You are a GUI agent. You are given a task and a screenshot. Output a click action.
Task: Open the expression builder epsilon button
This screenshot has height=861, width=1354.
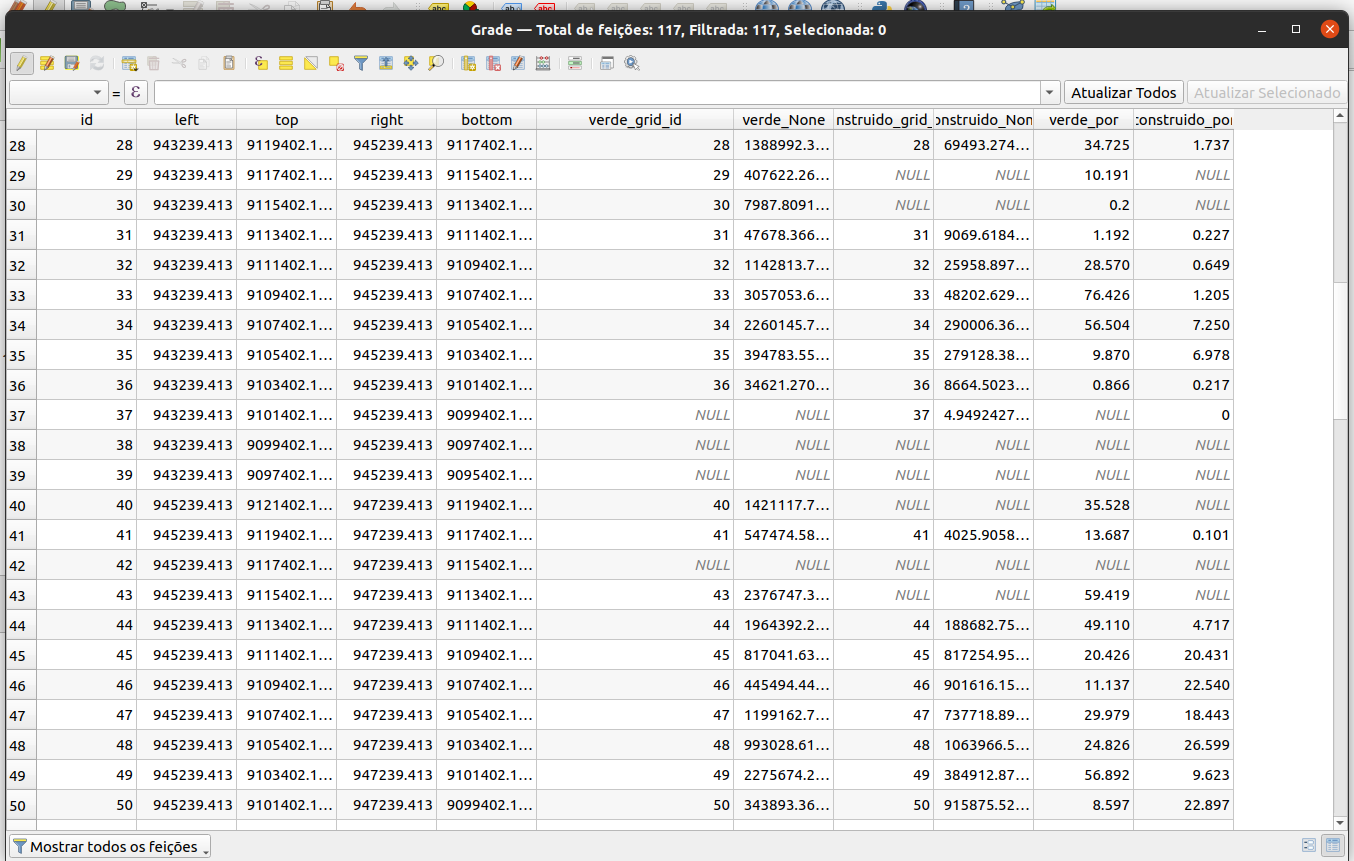coord(136,93)
